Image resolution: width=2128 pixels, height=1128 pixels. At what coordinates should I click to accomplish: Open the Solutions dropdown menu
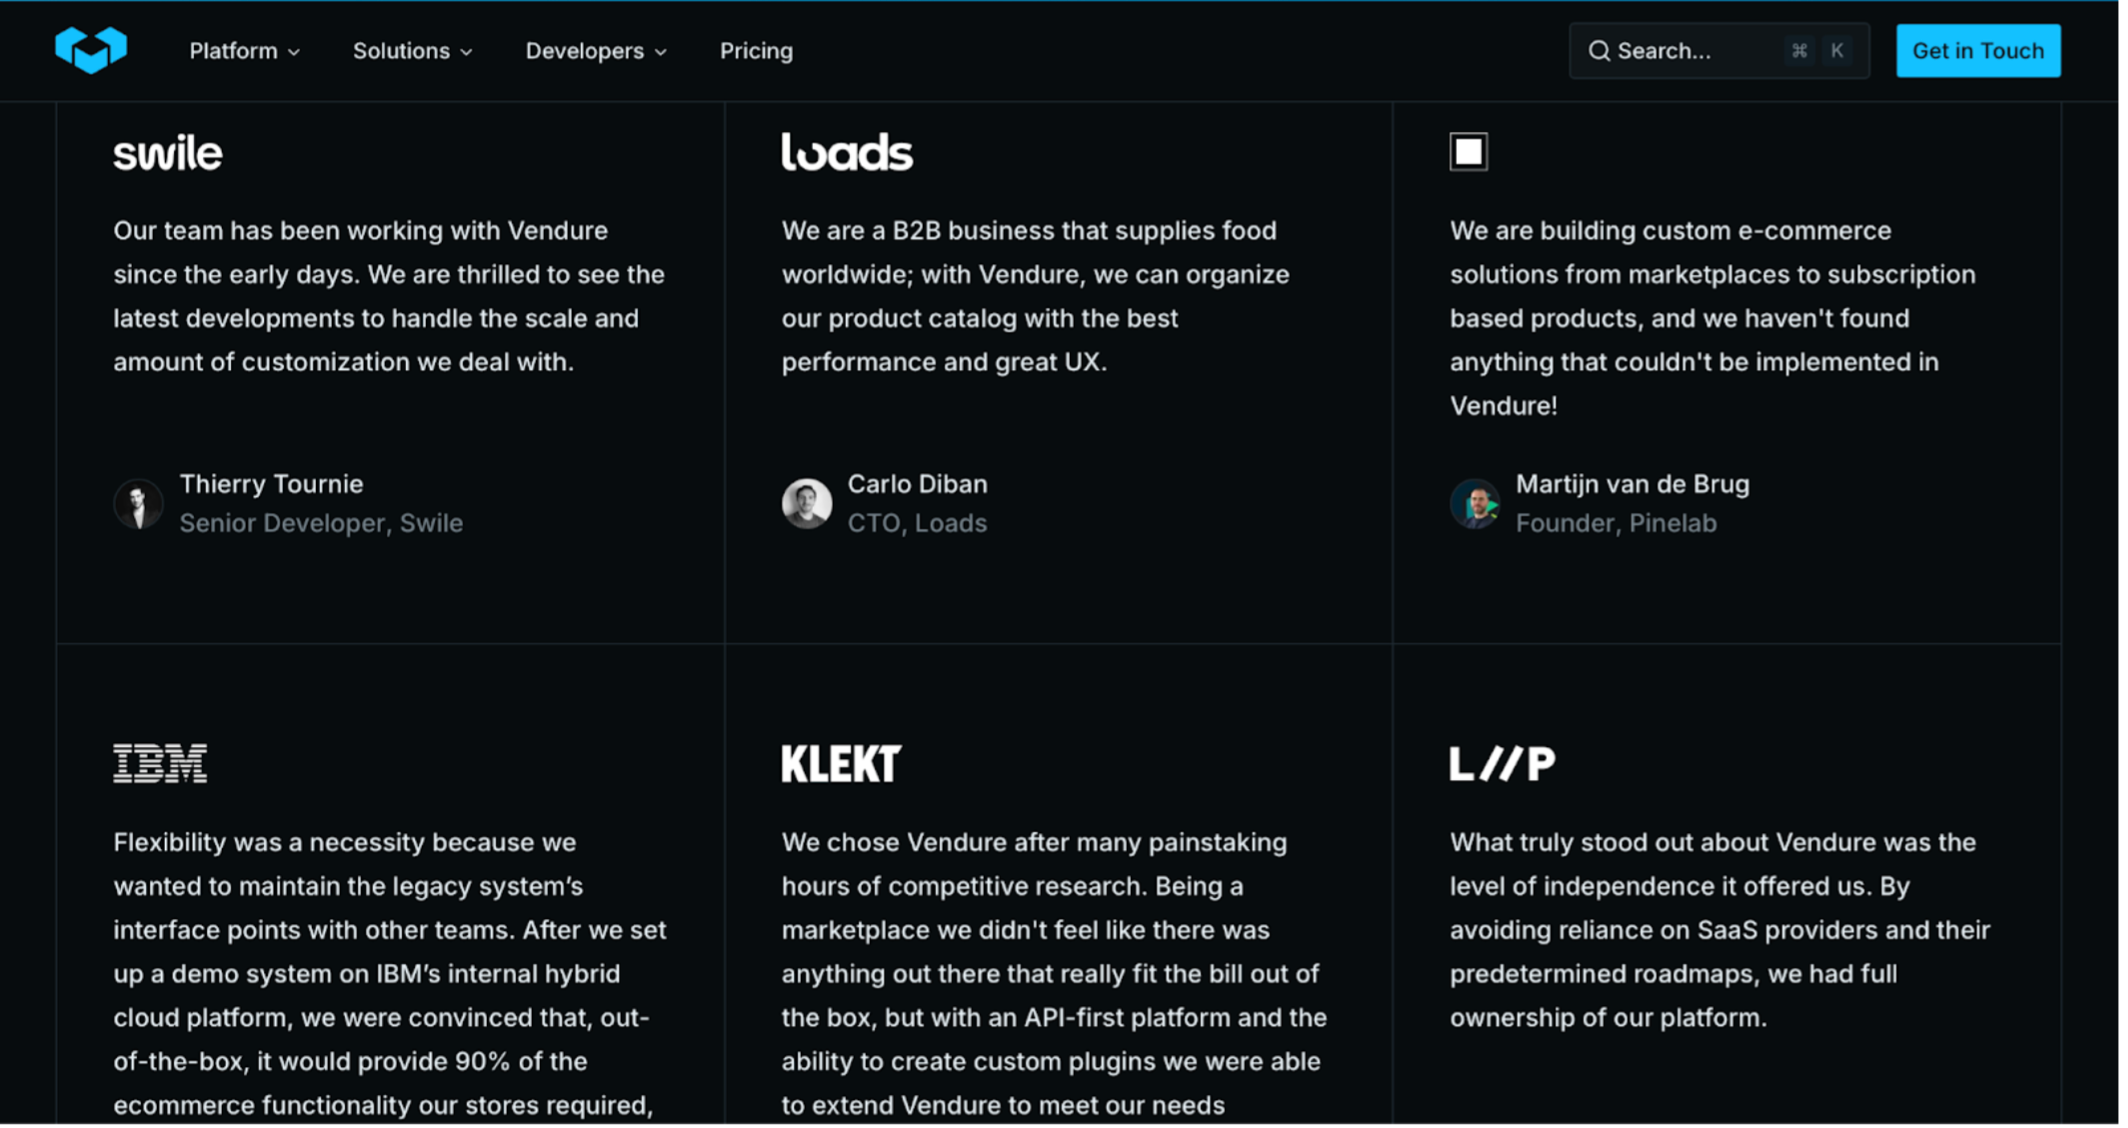[x=412, y=51]
